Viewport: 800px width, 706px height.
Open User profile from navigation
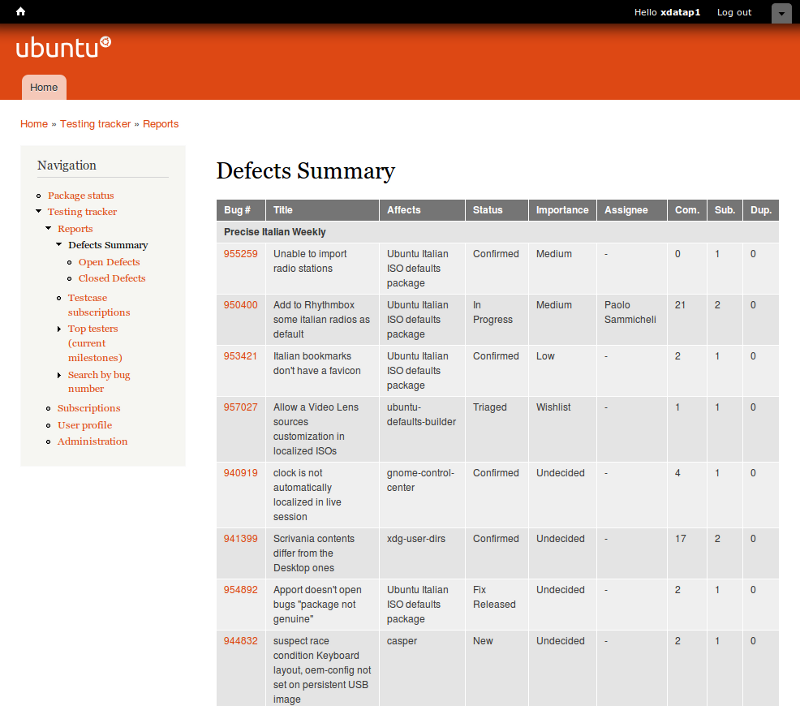[x=84, y=425]
